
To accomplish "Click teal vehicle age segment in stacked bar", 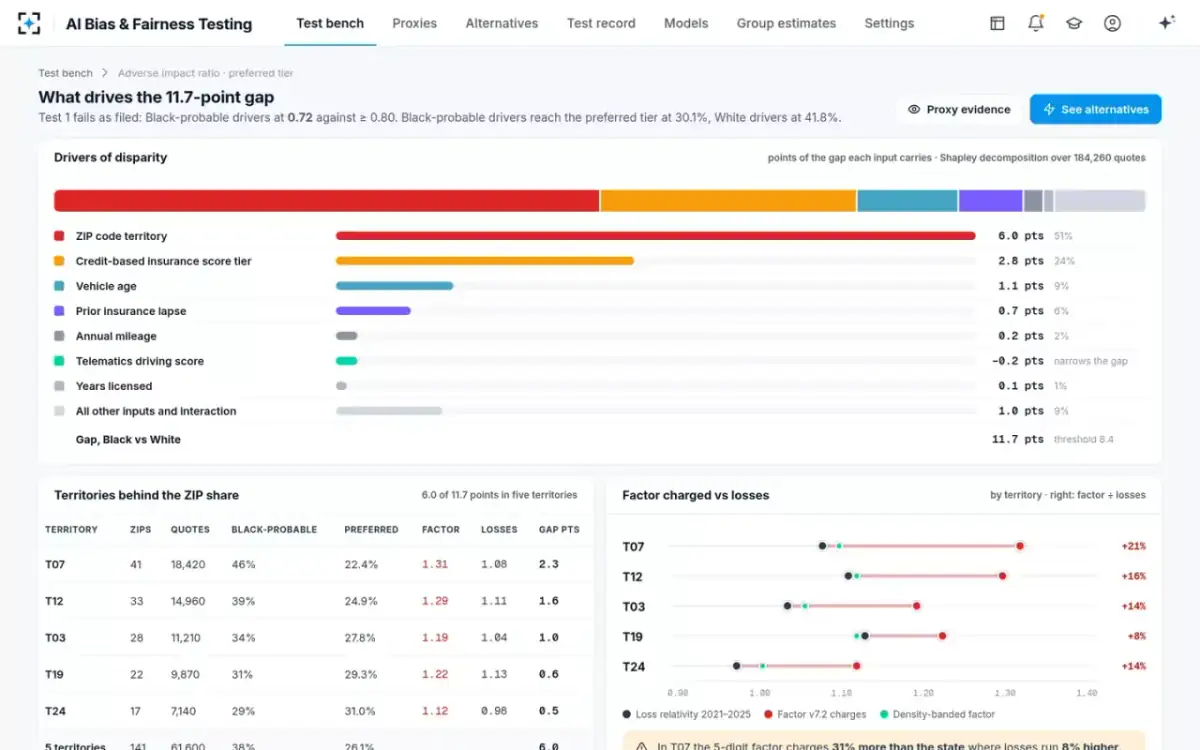I will click(907, 200).
